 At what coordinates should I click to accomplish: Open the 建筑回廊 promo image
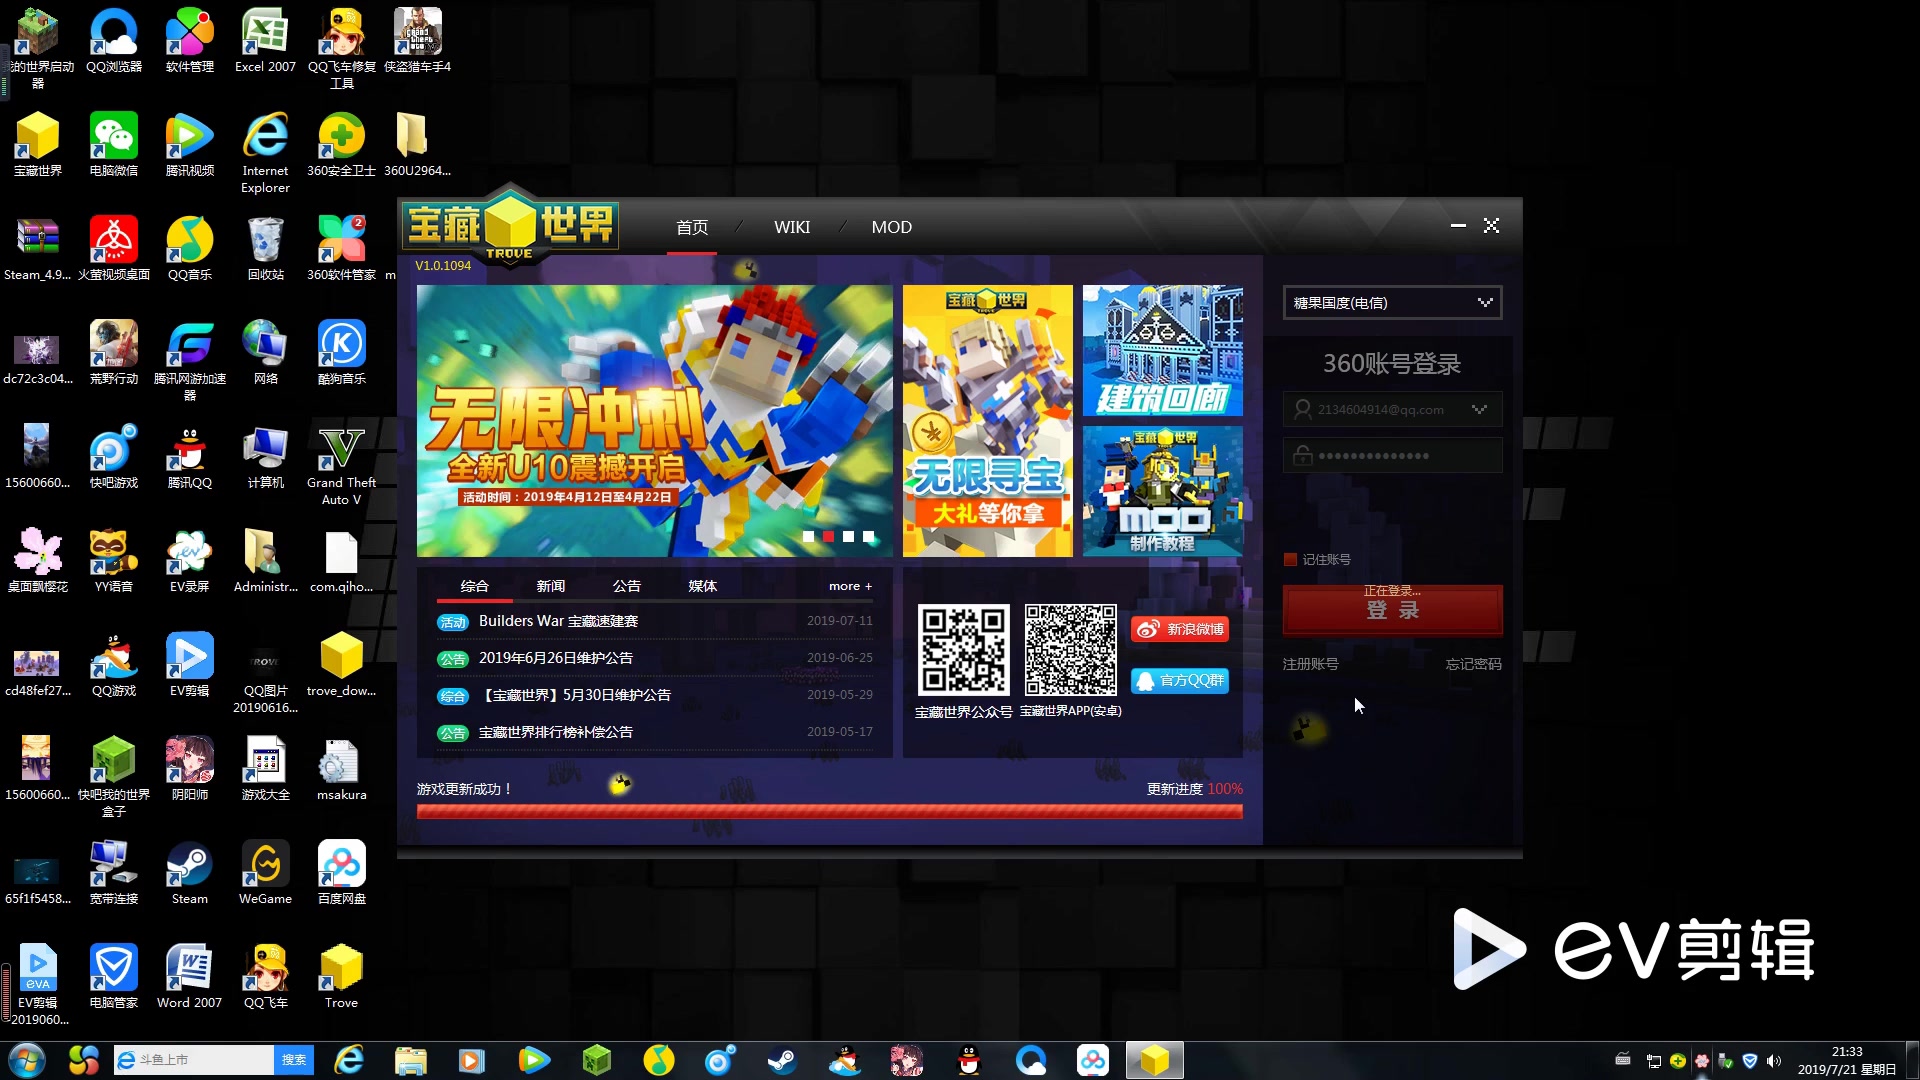[1162, 350]
